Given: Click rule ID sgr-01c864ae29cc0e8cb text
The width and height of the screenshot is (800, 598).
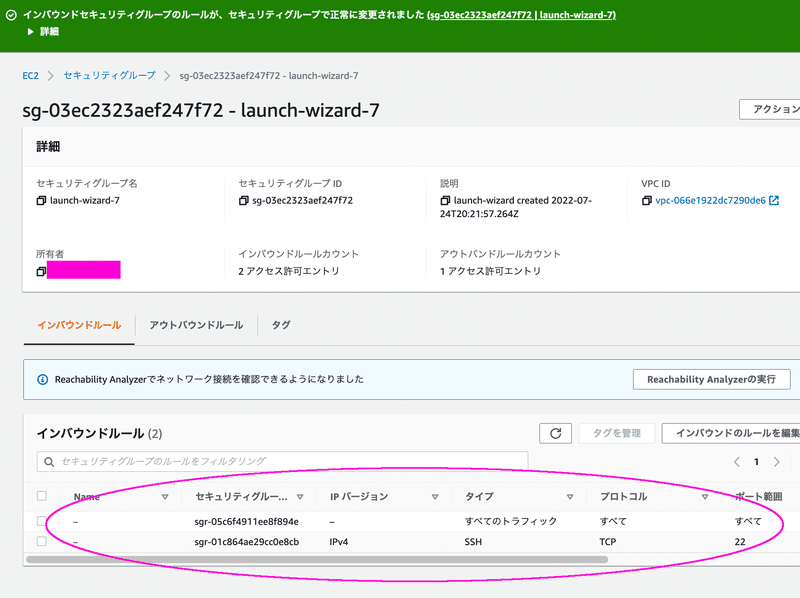Looking at the screenshot, I should [x=246, y=542].
